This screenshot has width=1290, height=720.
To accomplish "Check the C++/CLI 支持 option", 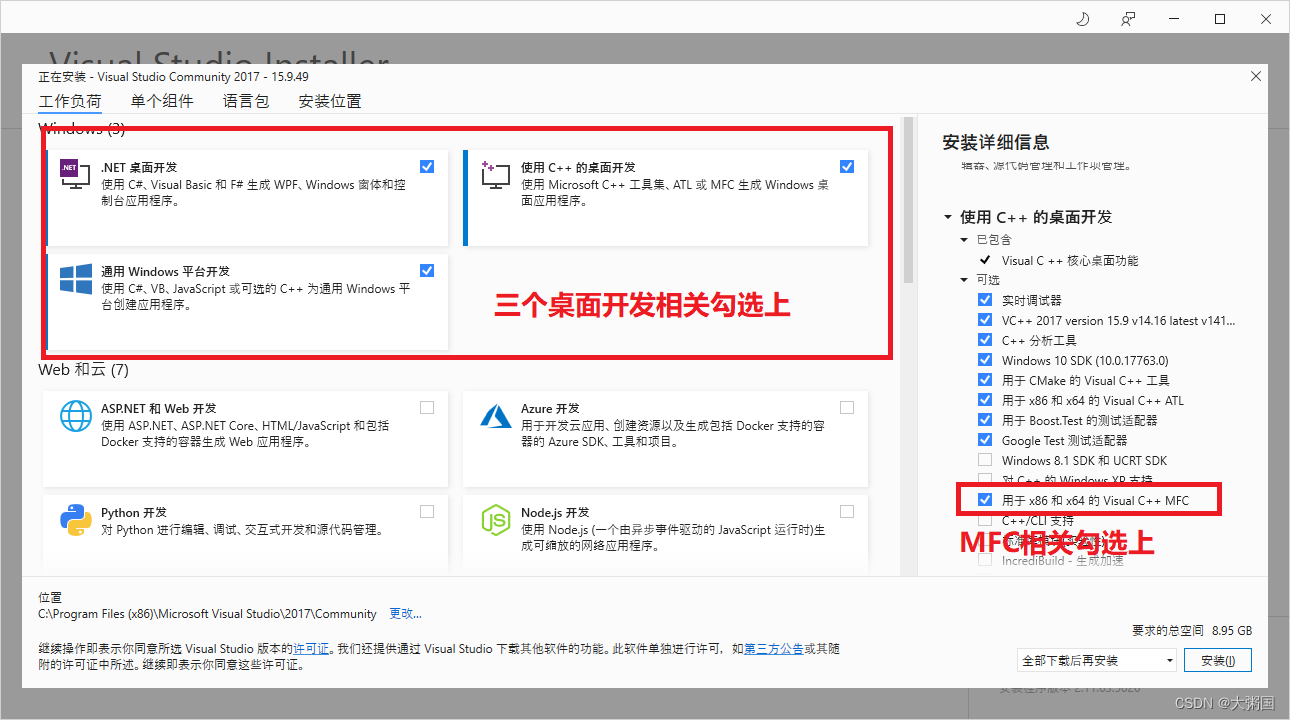I will 985,520.
